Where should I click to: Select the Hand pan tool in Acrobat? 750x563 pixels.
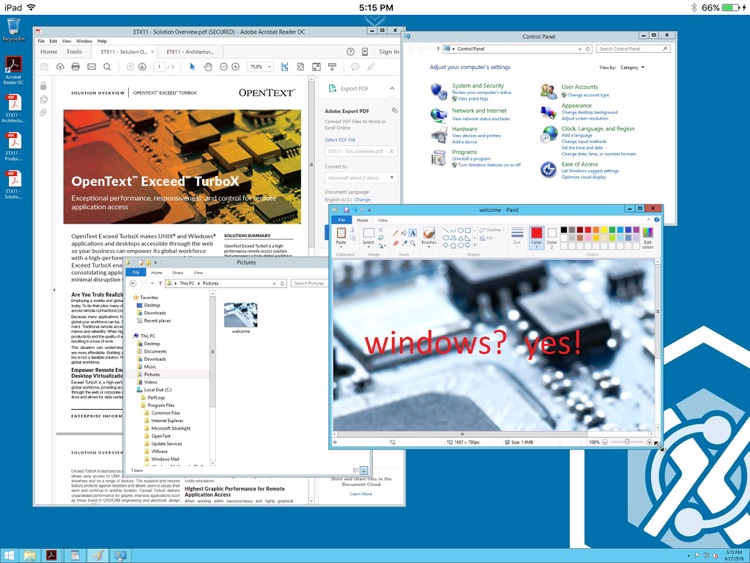pos(208,67)
